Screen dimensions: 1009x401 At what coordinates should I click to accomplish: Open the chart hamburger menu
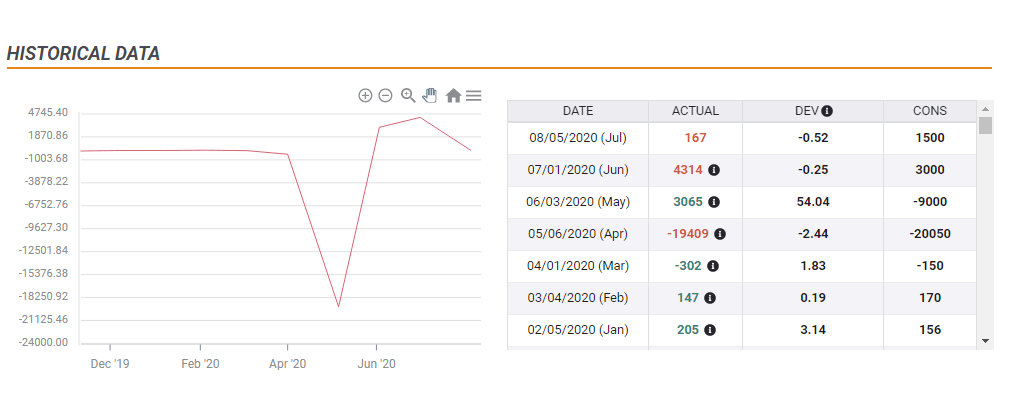(x=474, y=95)
